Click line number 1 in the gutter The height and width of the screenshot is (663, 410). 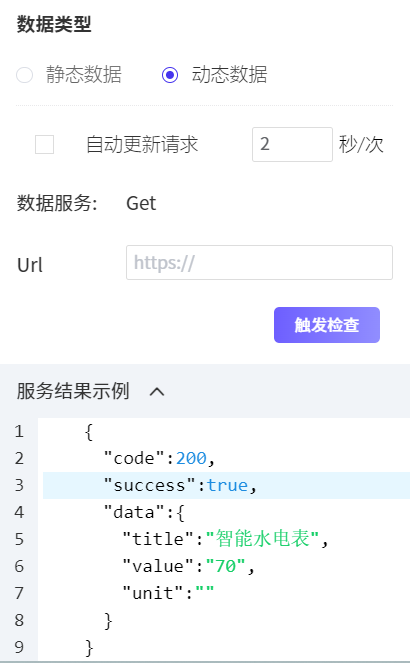point(19,432)
